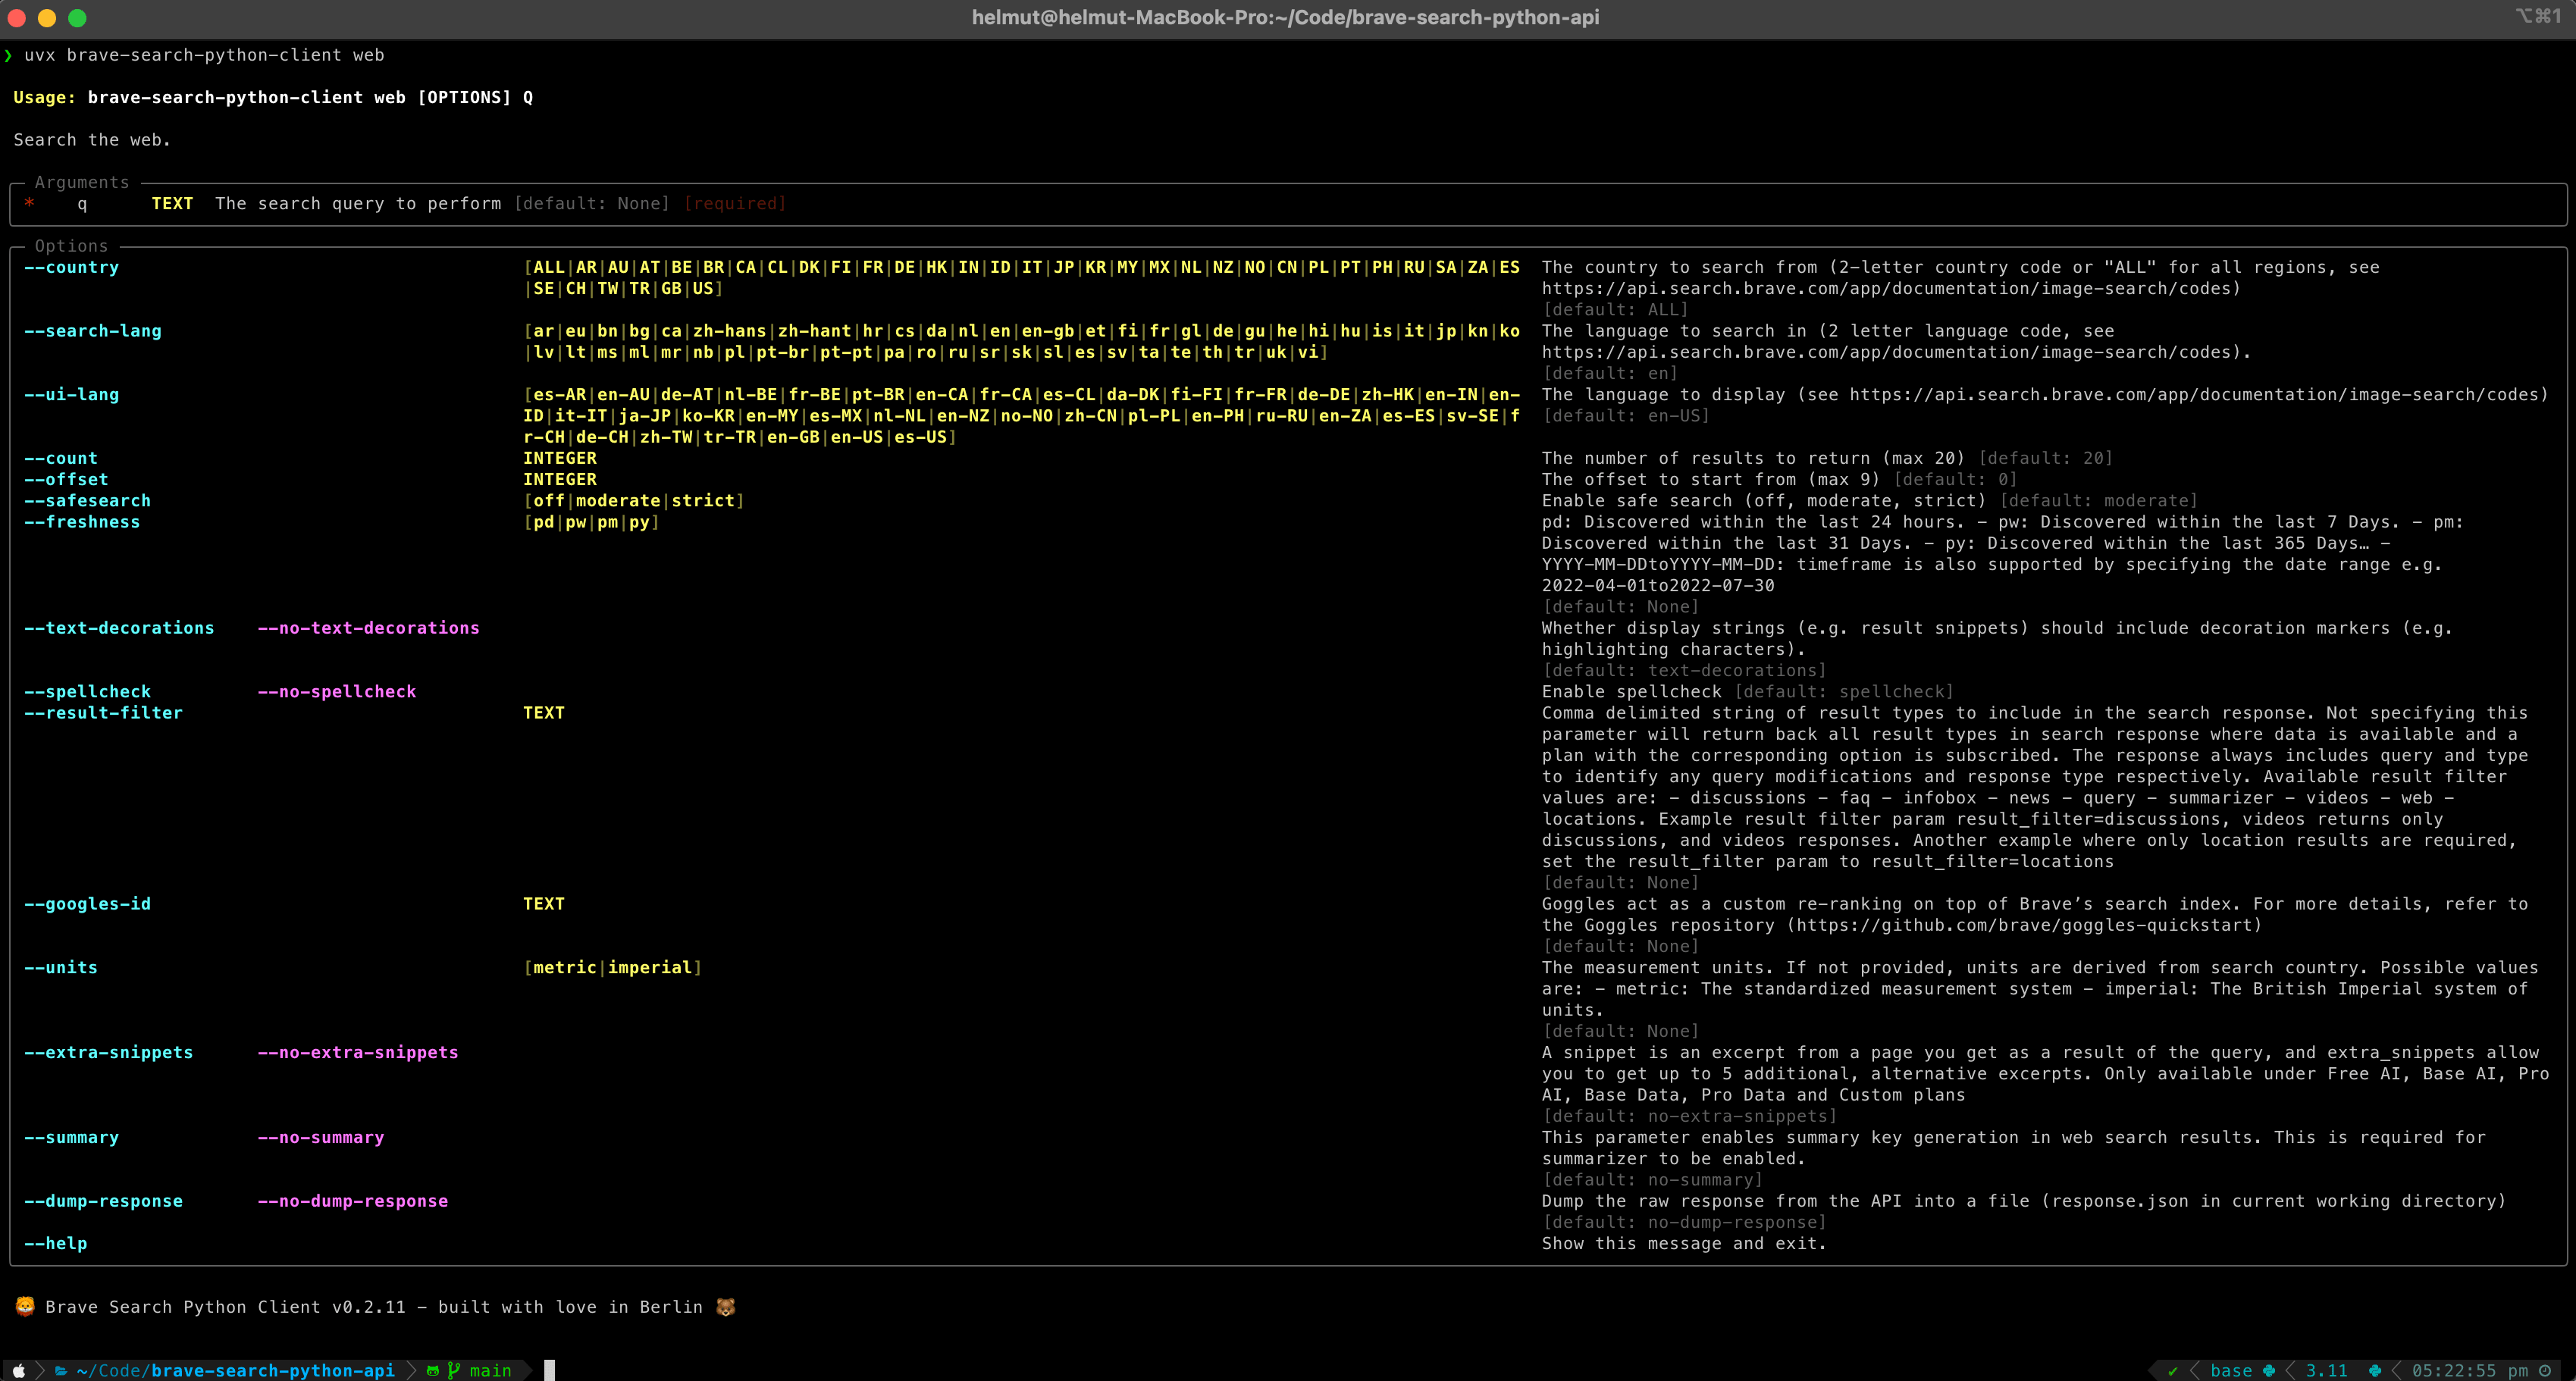
Task: Click the INTEGER type of --count
Action: [x=560, y=458]
